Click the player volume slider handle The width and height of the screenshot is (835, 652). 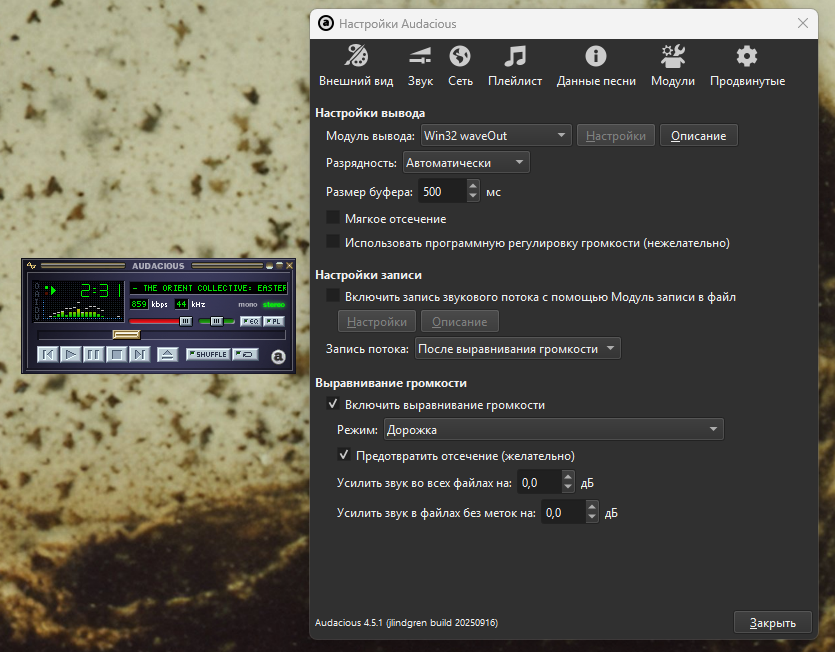pyautogui.click(x=185, y=321)
